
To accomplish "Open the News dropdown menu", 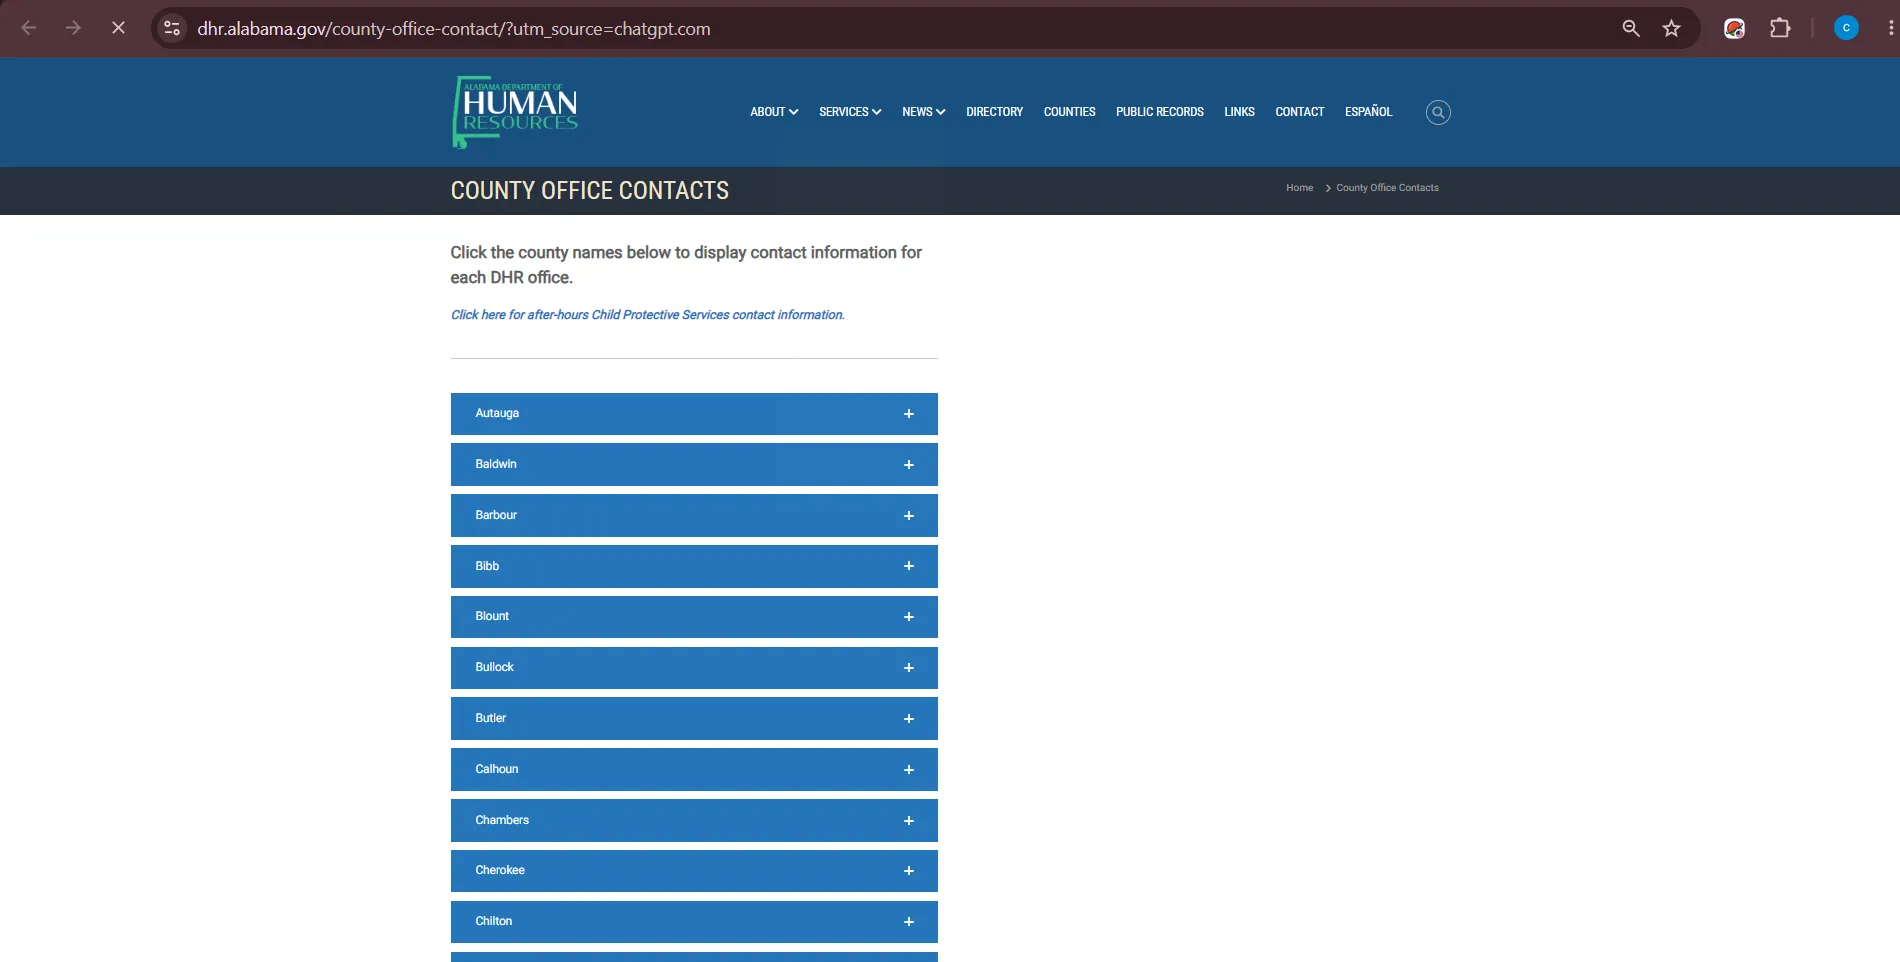I will click(x=923, y=112).
